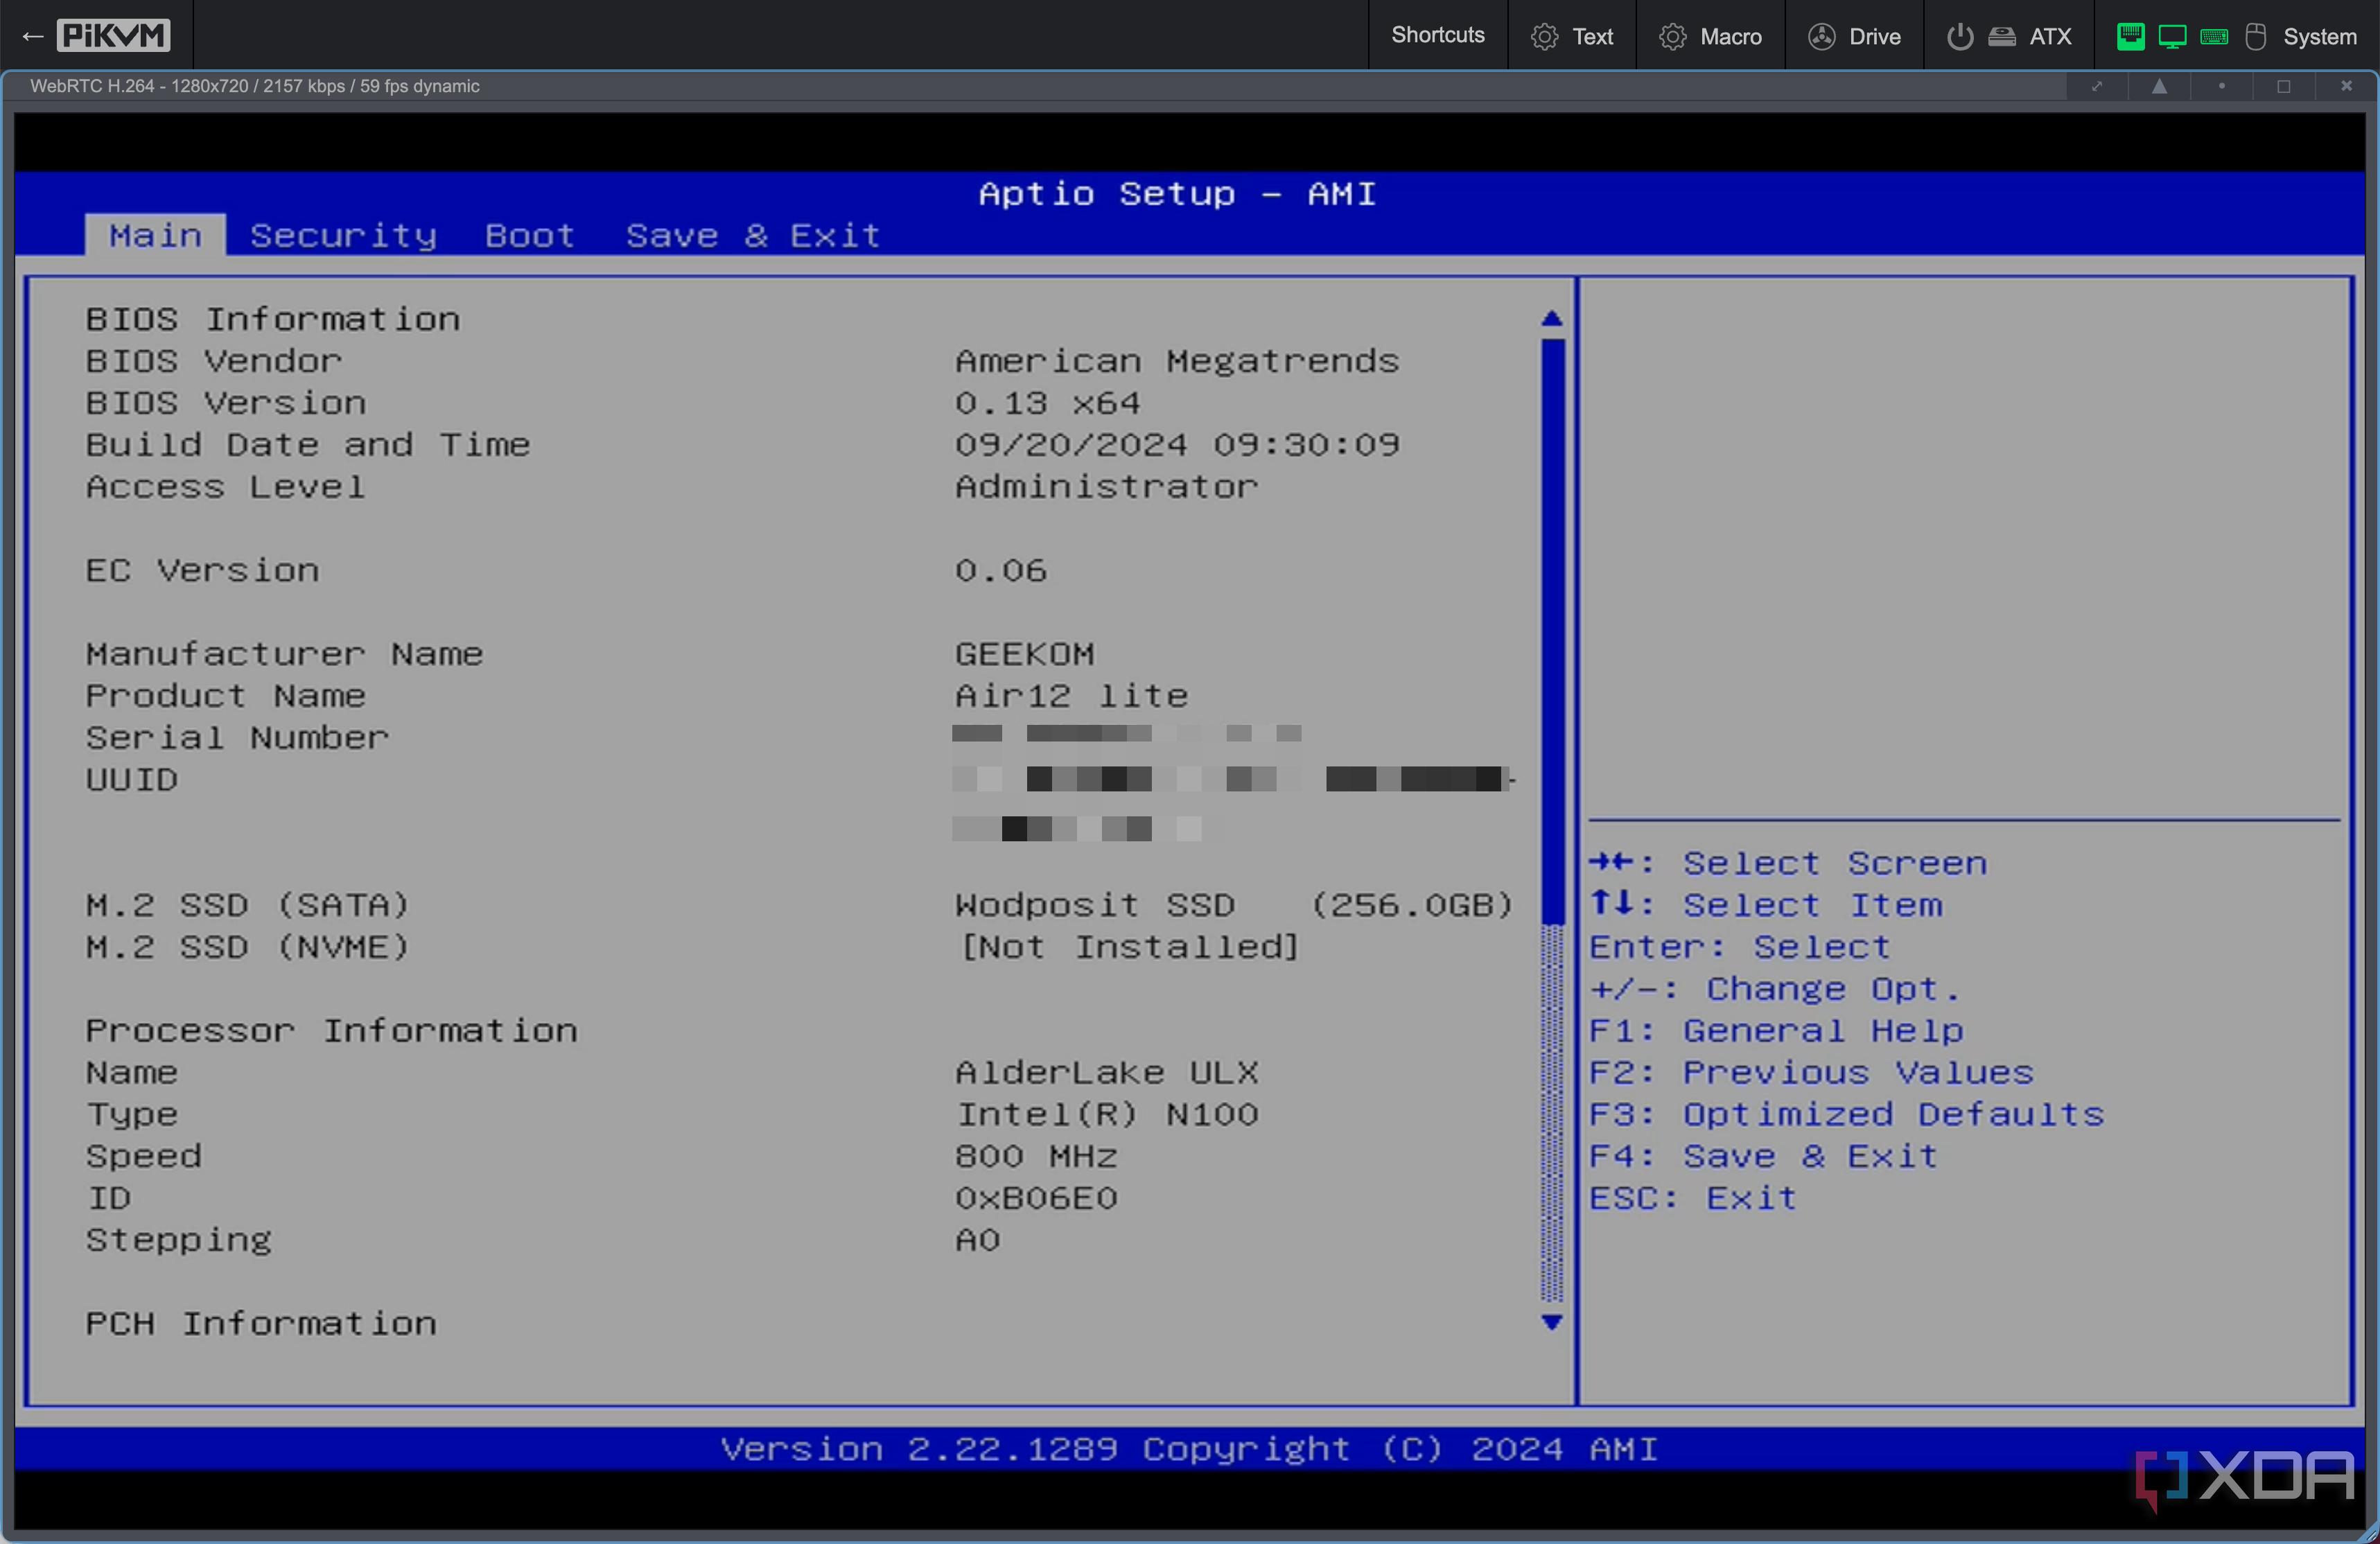
Task: Click the ATX hard drive activity icon
Action: (x=2001, y=36)
